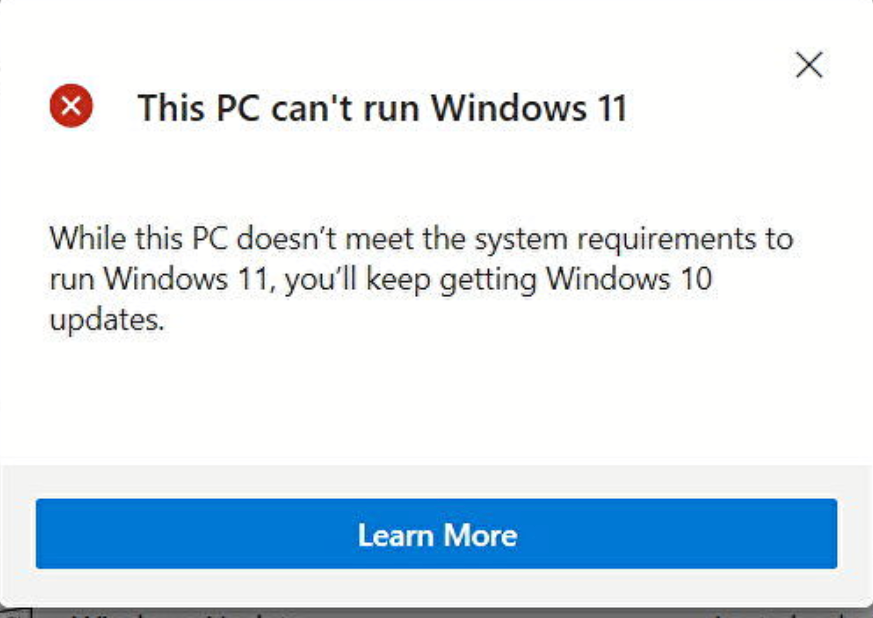
Task: Click the "This PC can't run Windows 11" heading
Action: click(x=382, y=107)
